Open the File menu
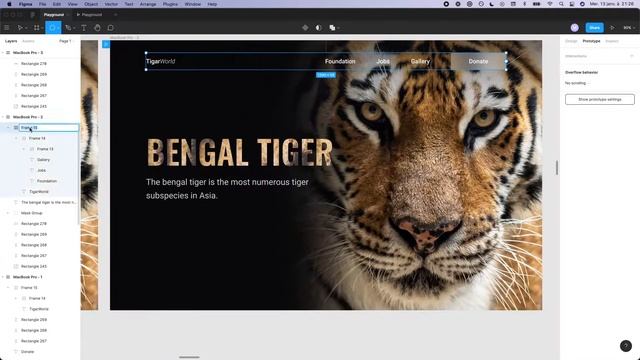Image resolution: width=640 pixels, height=360 pixels. coord(42,4)
